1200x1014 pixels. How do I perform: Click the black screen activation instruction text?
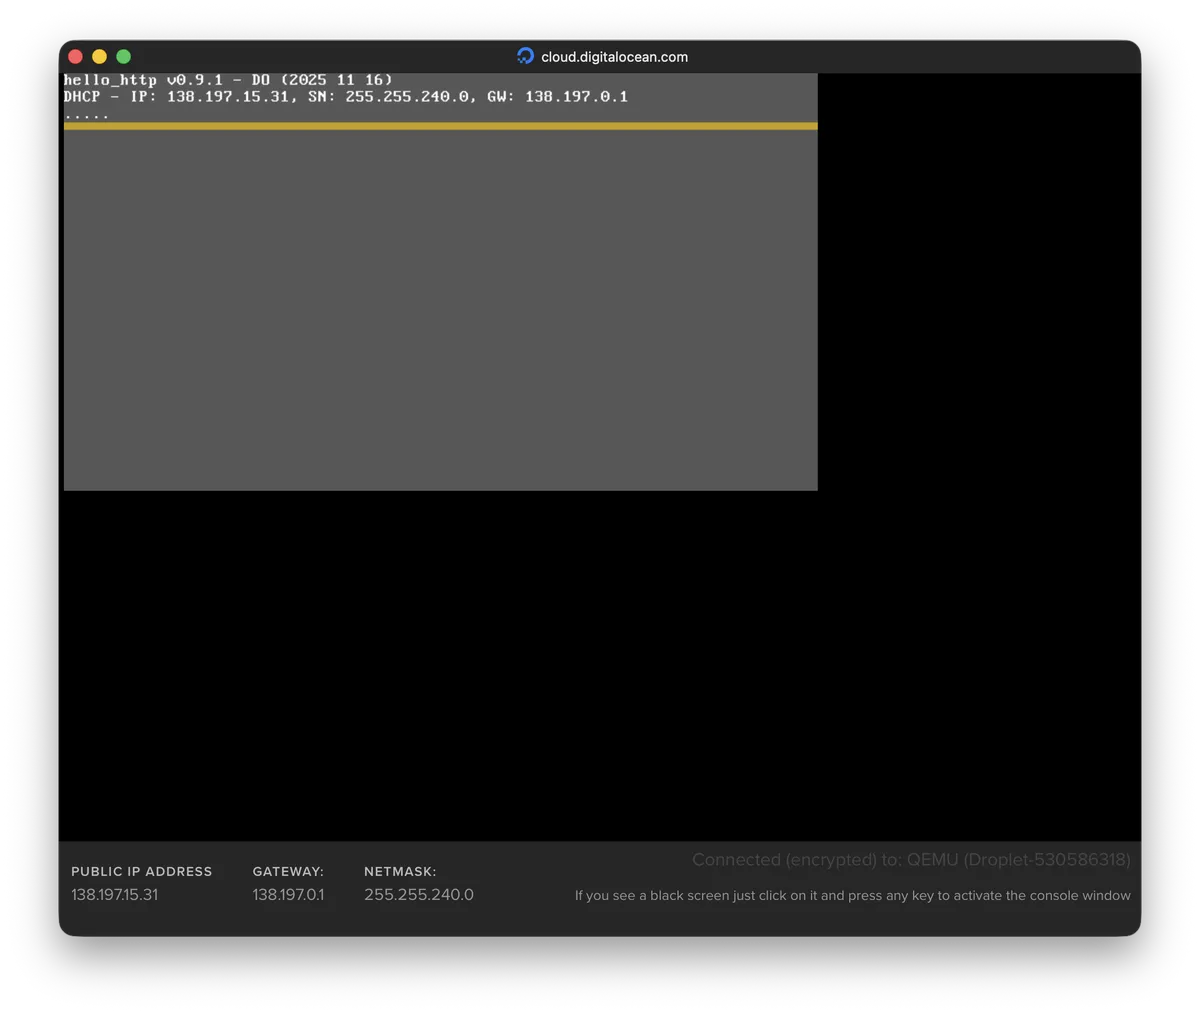853,895
